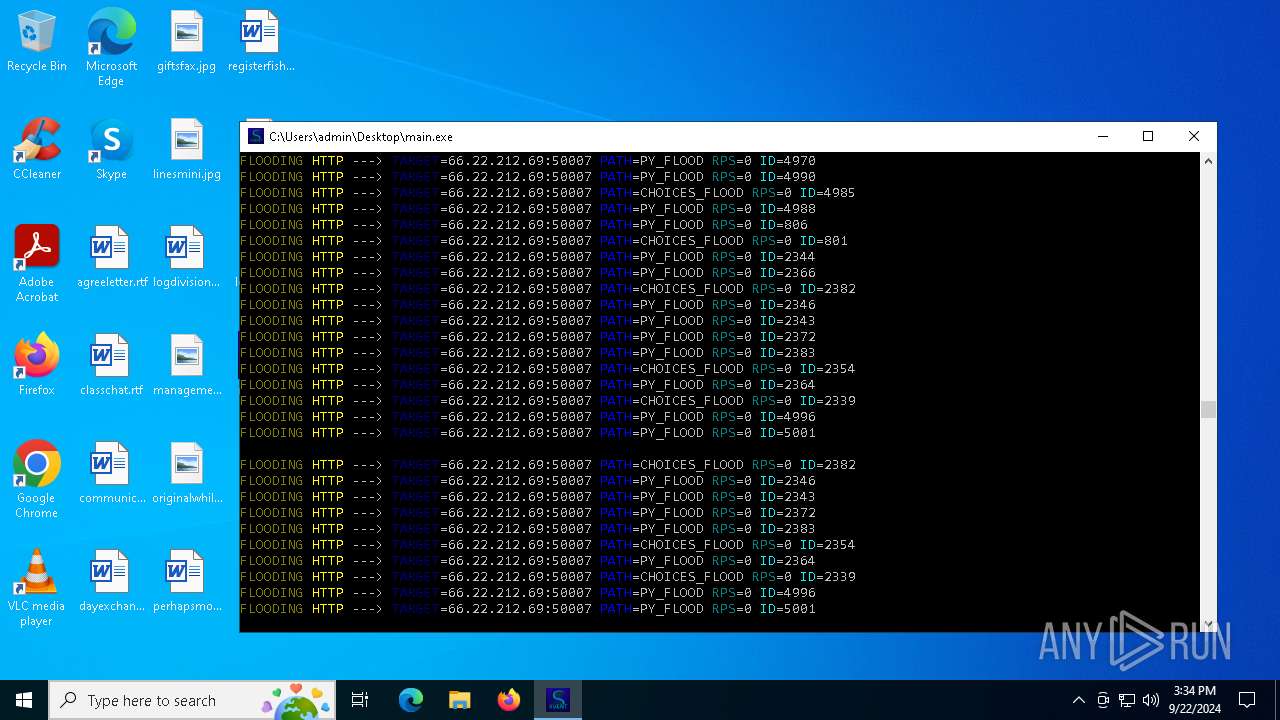Open the Firefox desktop shortcut

pos(37,366)
